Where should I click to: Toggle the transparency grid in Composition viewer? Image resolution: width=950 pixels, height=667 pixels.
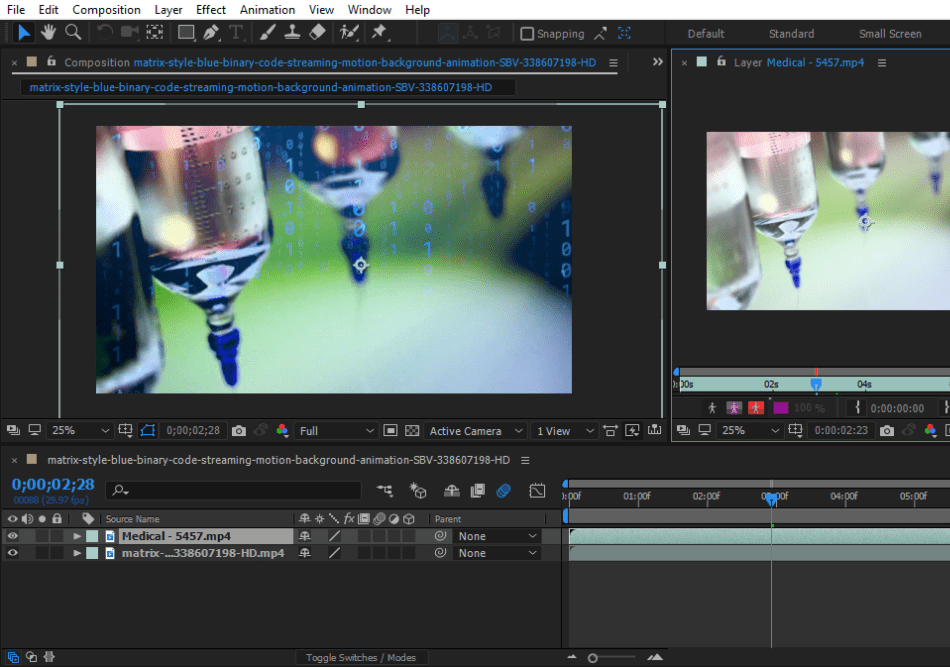point(412,431)
